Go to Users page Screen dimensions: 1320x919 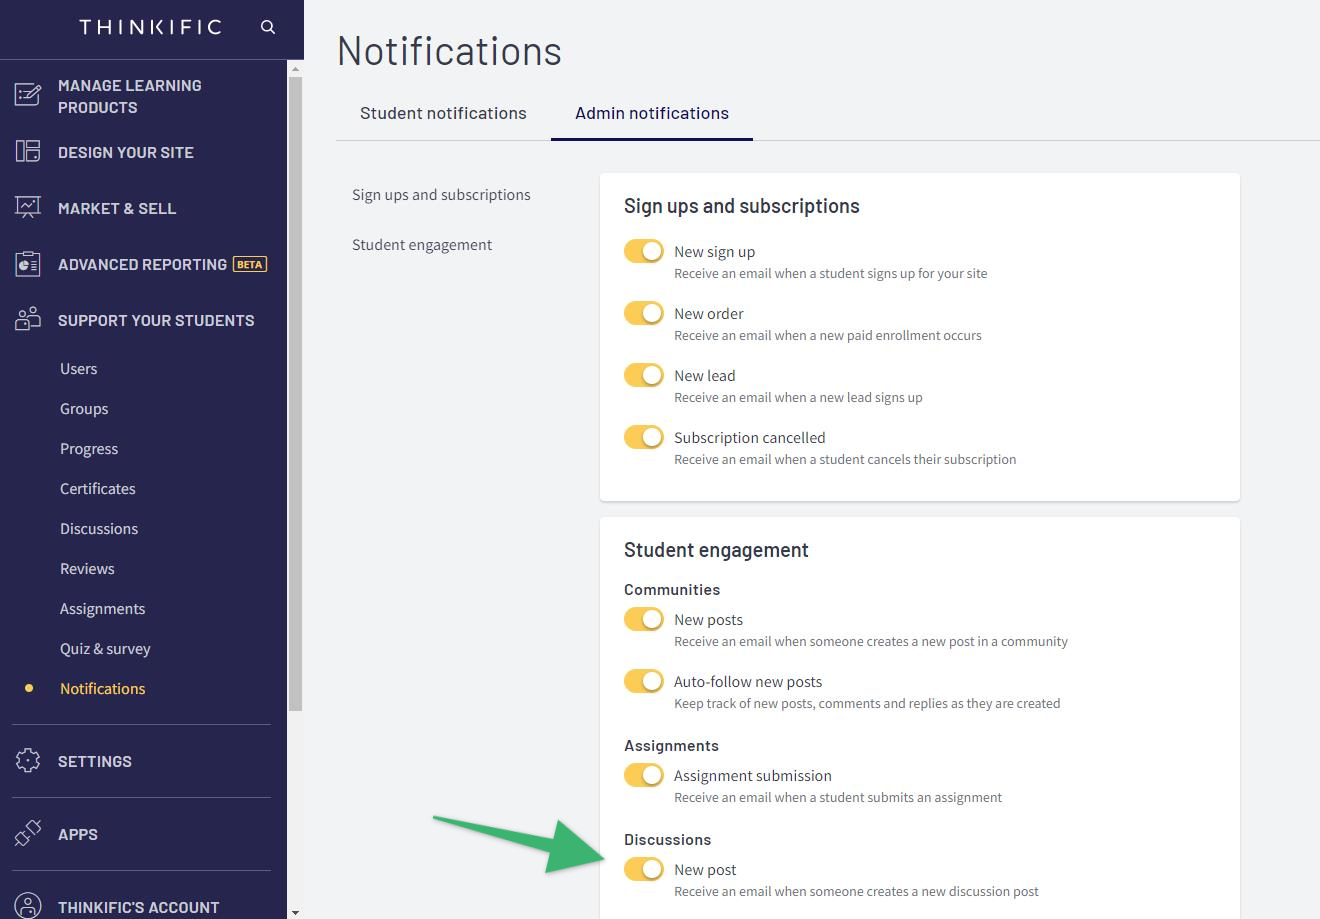(x=79, y=369)
